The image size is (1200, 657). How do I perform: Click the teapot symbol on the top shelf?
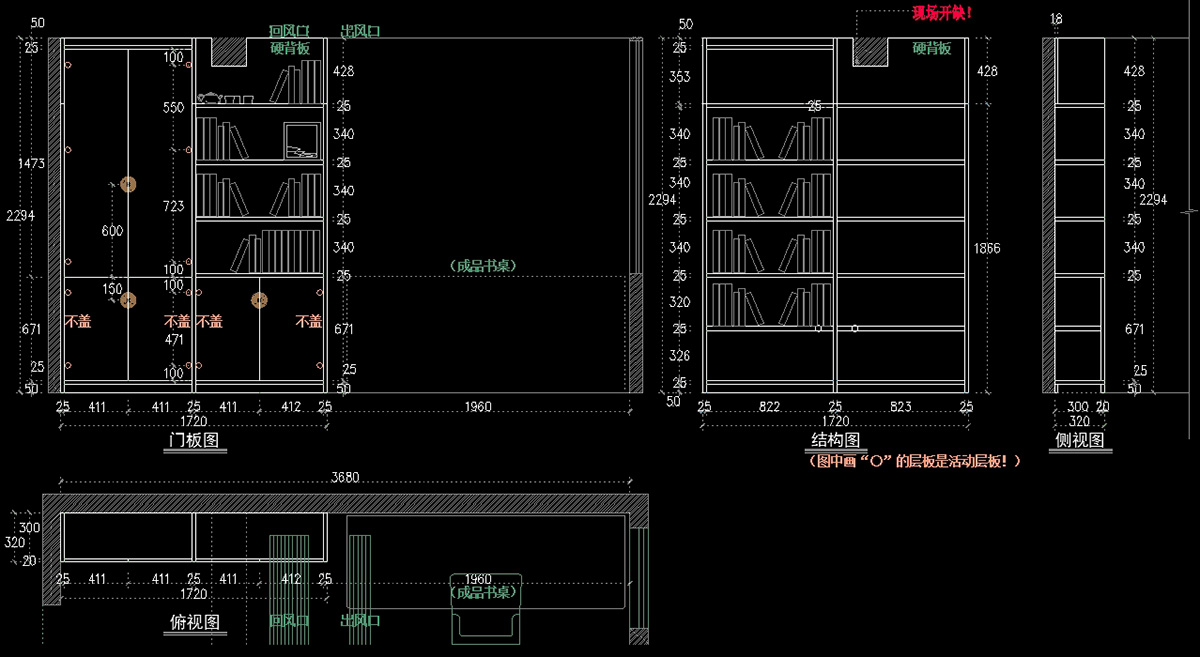click(211, 97)
